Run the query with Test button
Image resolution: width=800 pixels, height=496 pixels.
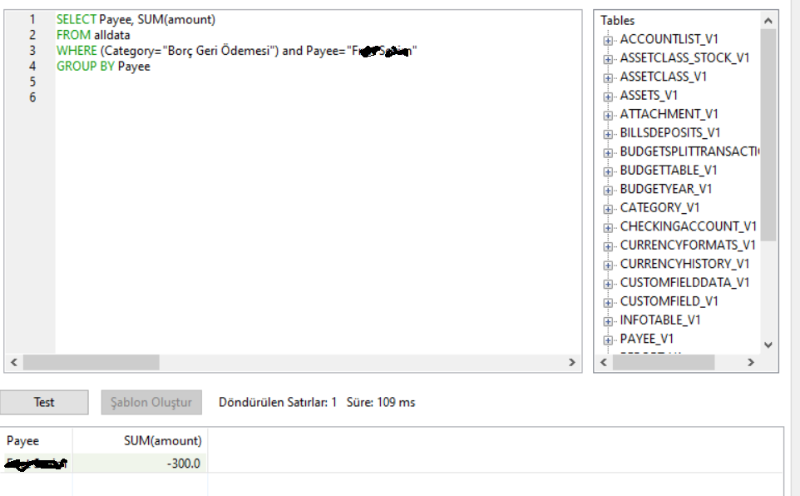(x=44, y=403)
